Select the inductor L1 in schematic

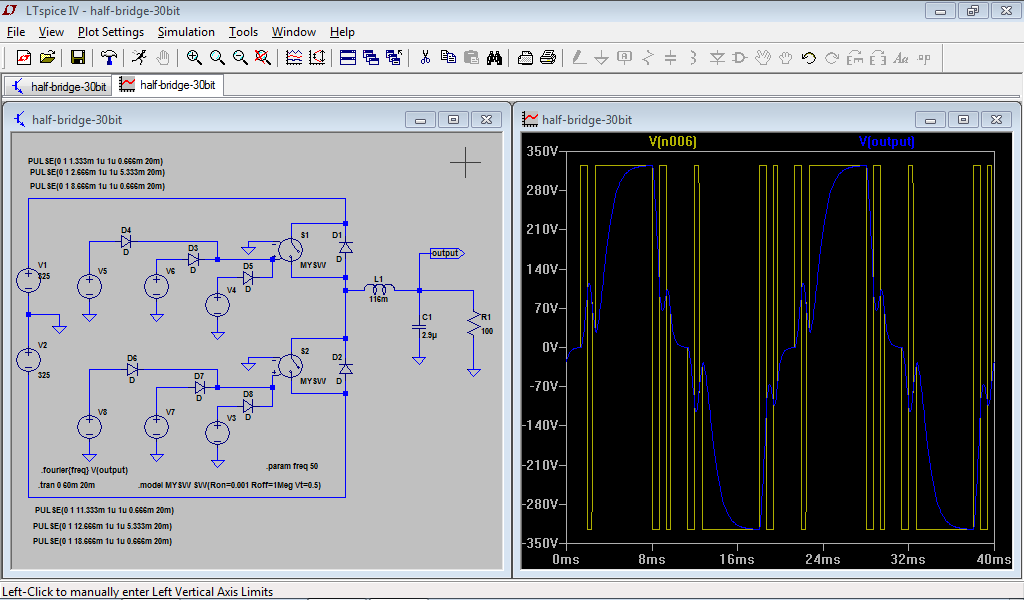tap(379, 289)
